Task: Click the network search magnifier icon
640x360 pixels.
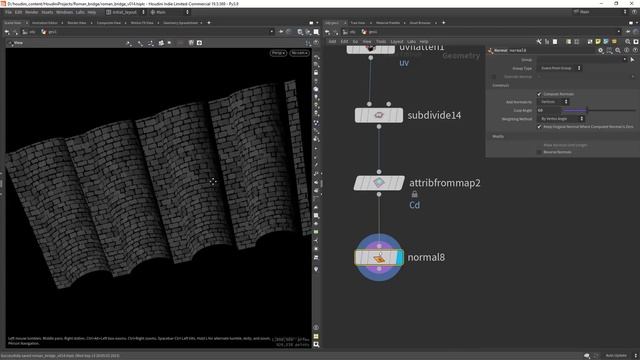Action: (628, 42)
